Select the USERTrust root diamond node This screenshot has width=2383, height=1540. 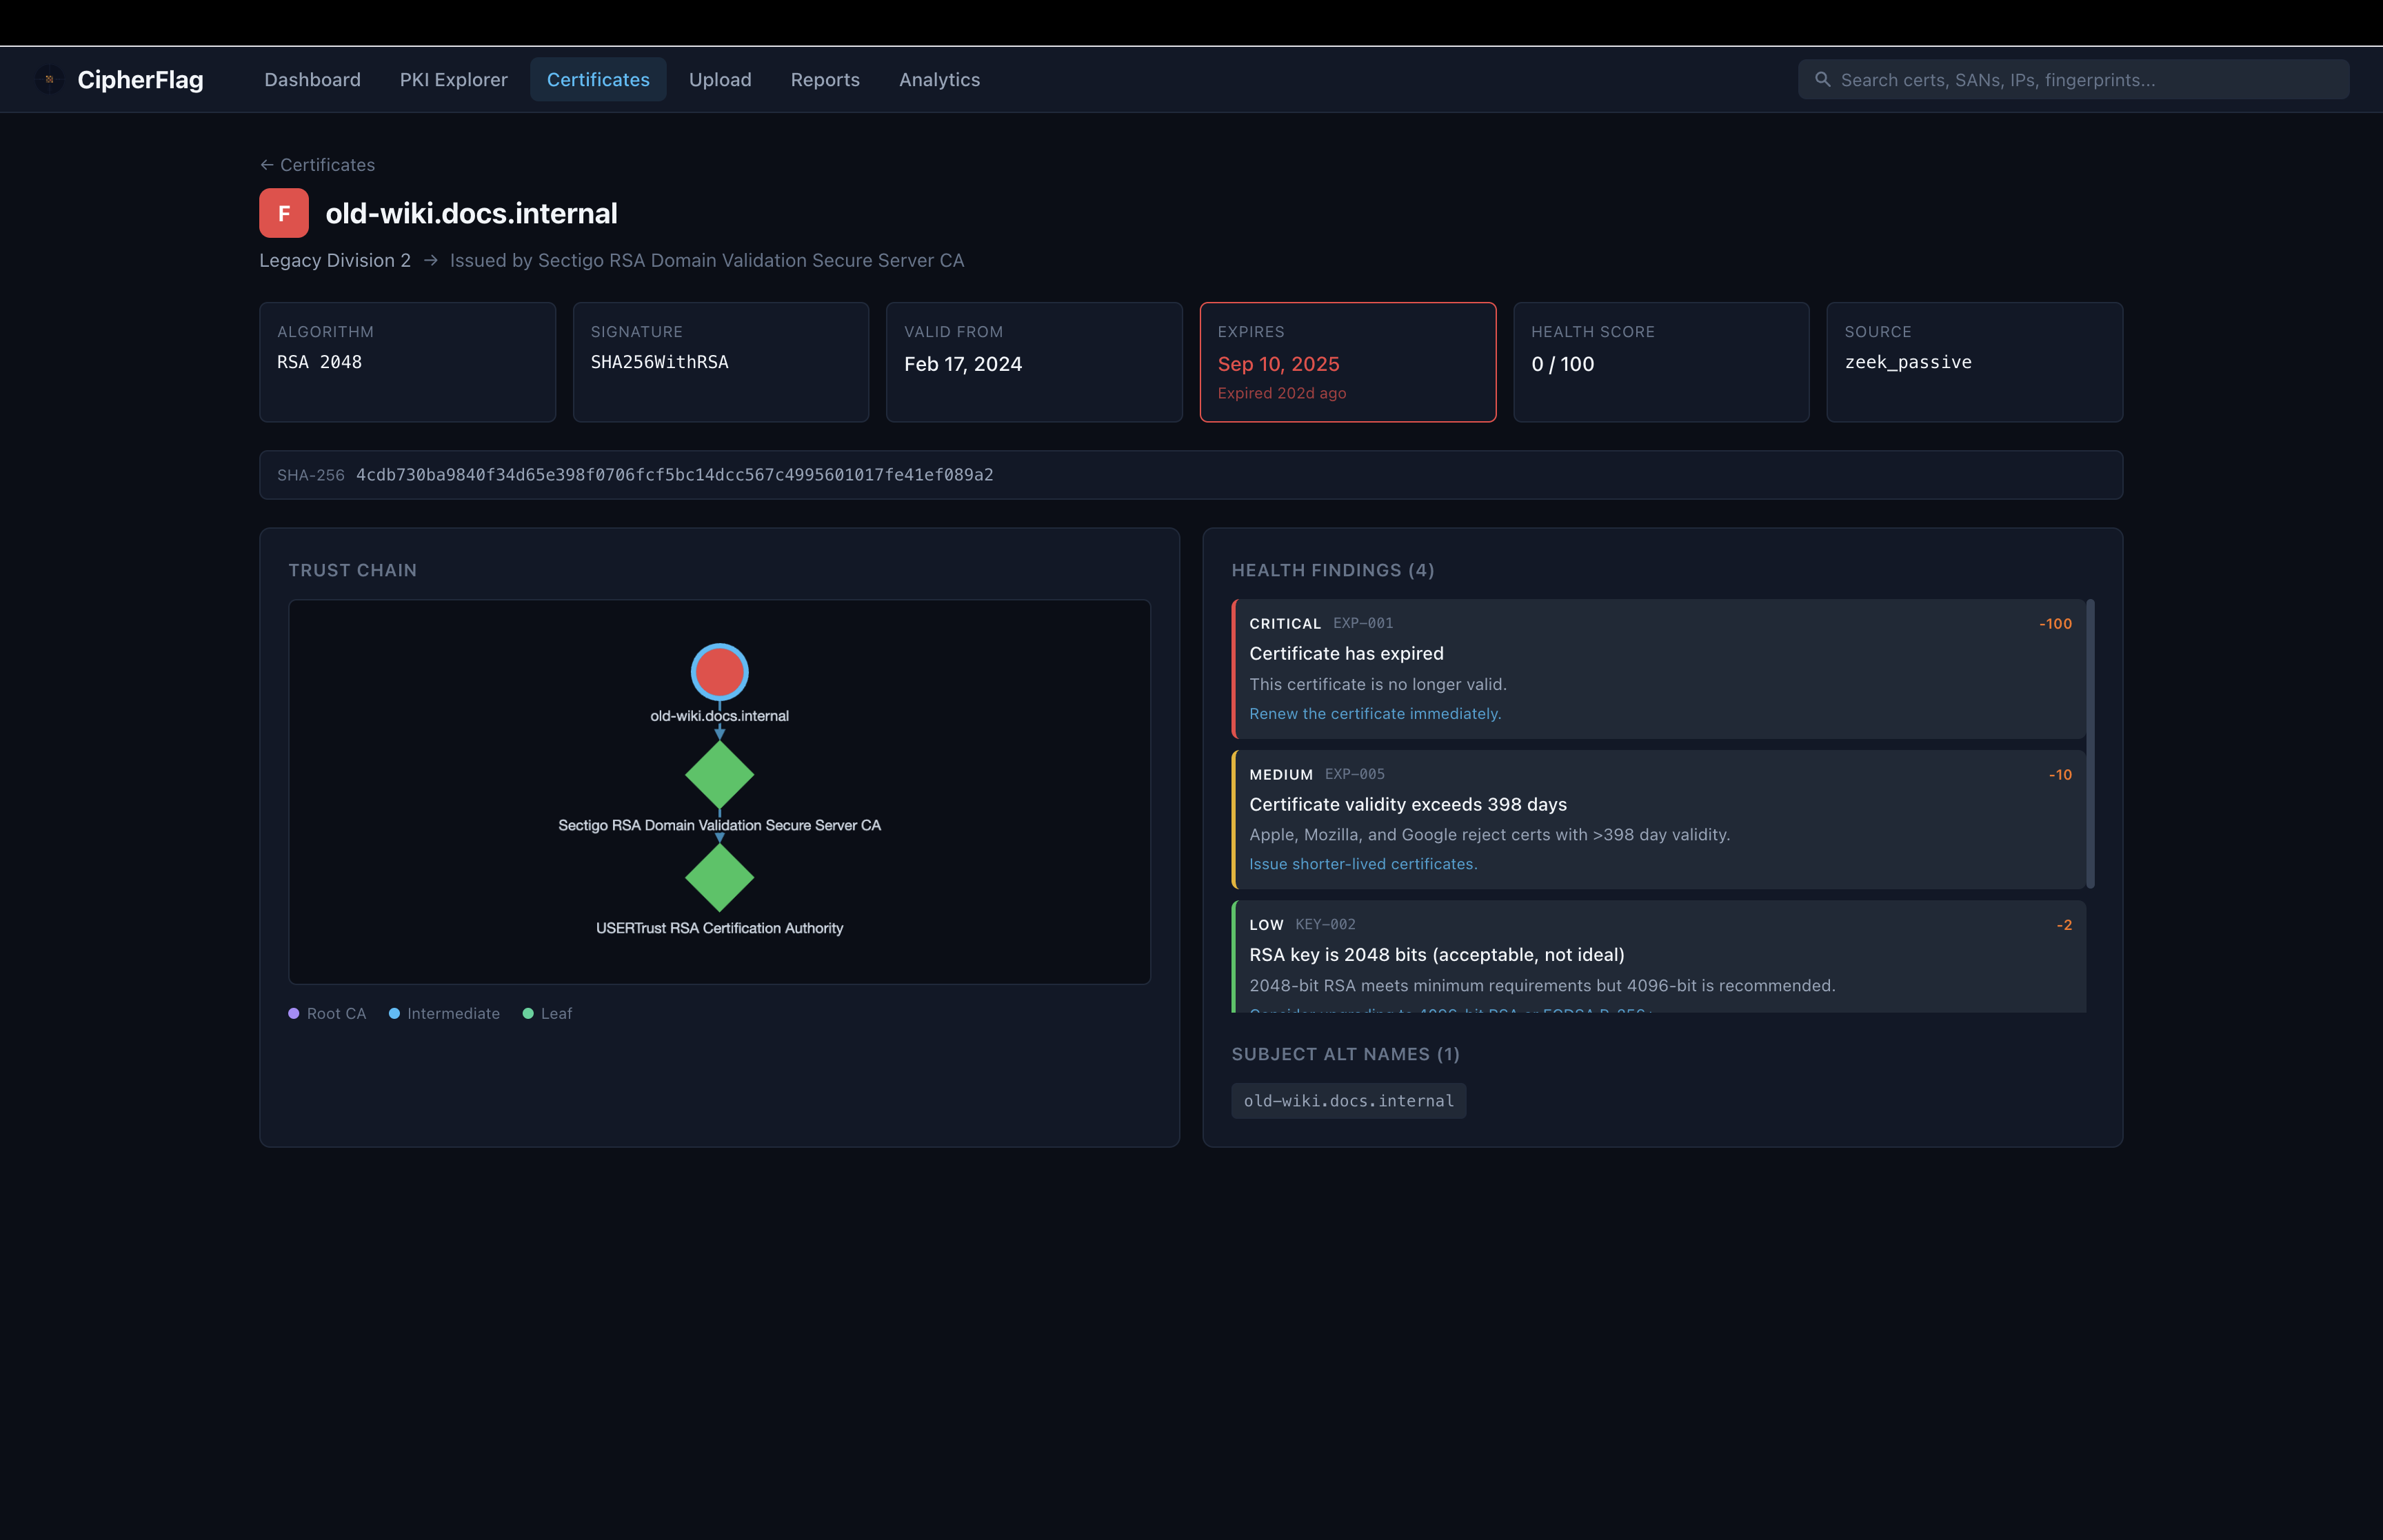coord(720,877)
